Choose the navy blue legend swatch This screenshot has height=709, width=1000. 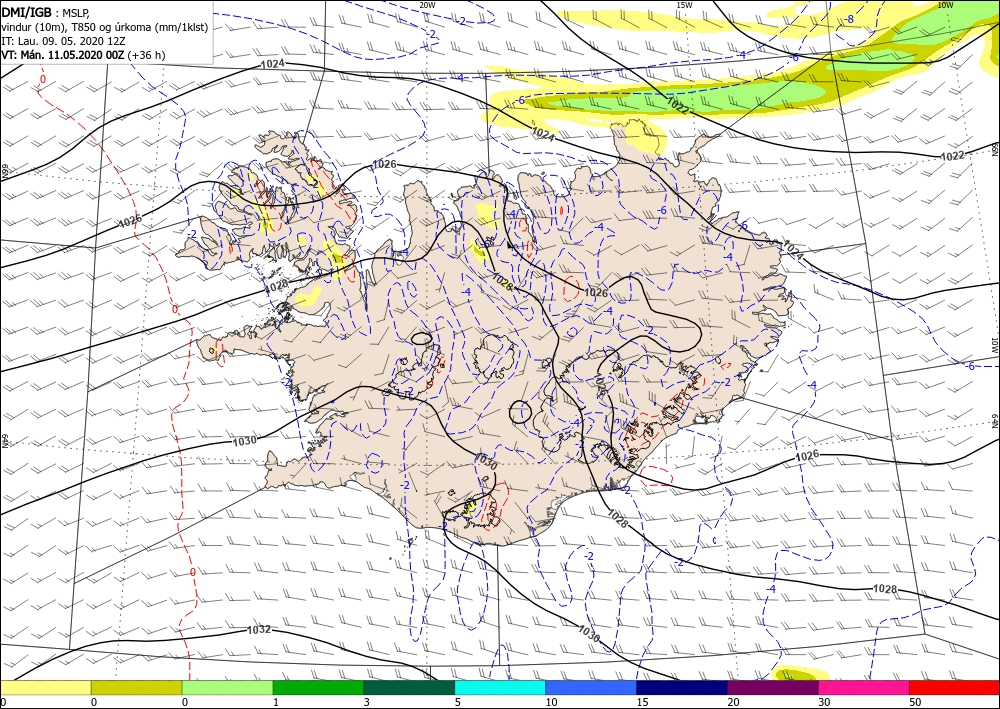tap(682, 687)
